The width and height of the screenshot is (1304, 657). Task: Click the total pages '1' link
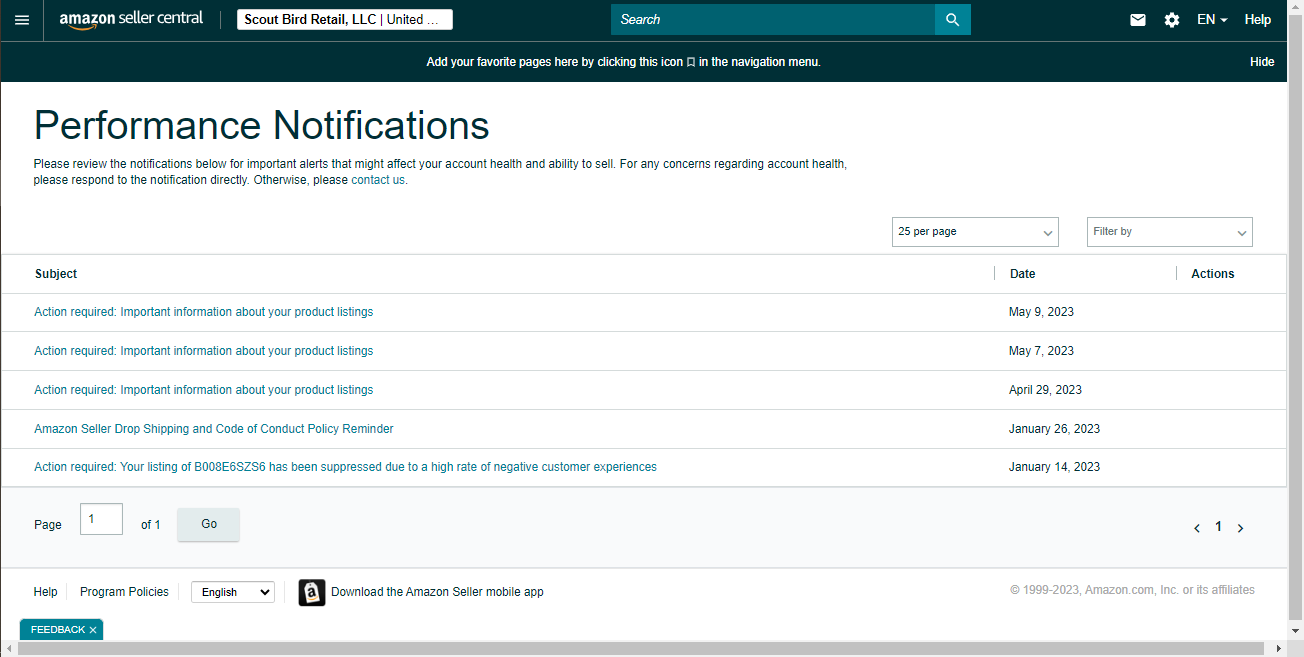pos(157,525)
